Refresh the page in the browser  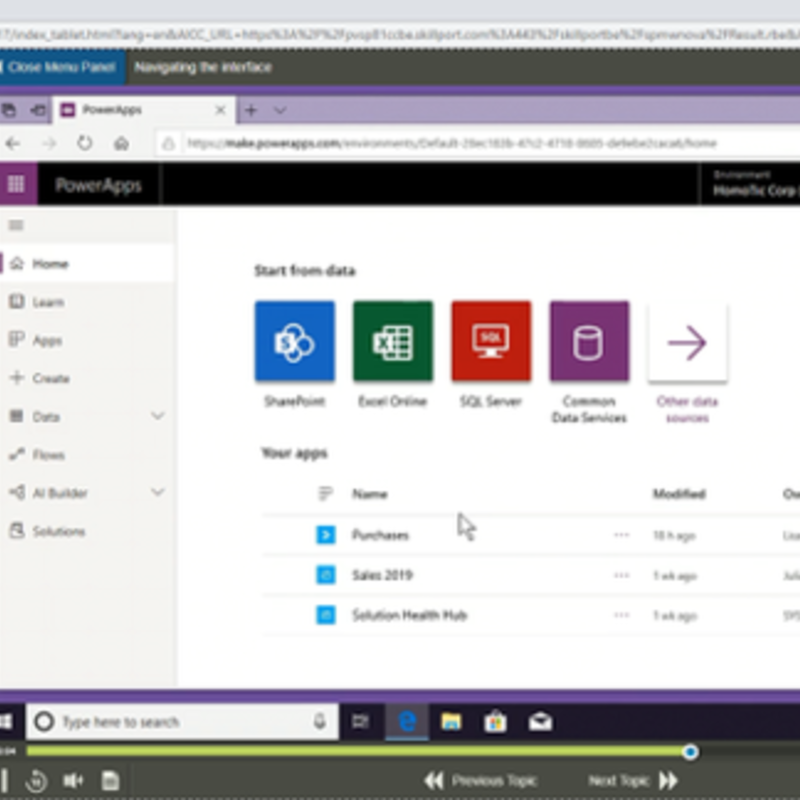[85, 143]
